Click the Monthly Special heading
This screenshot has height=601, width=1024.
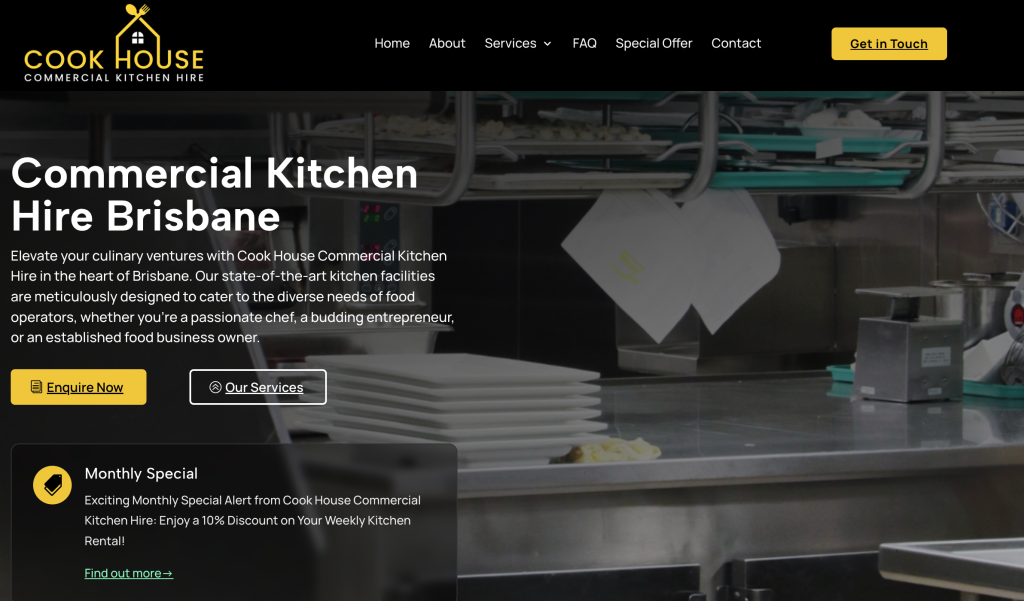click(x=141, y=474)
